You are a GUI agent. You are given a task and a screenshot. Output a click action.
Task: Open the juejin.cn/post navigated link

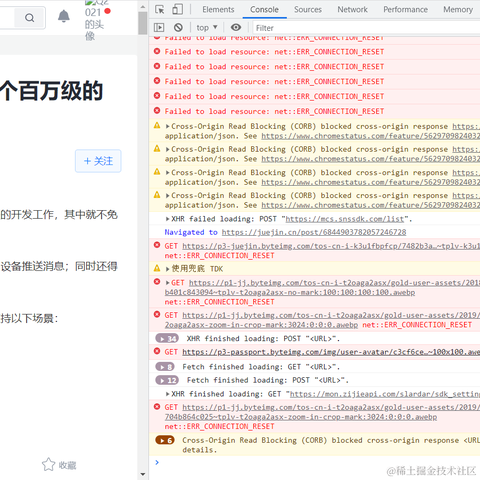314,232
